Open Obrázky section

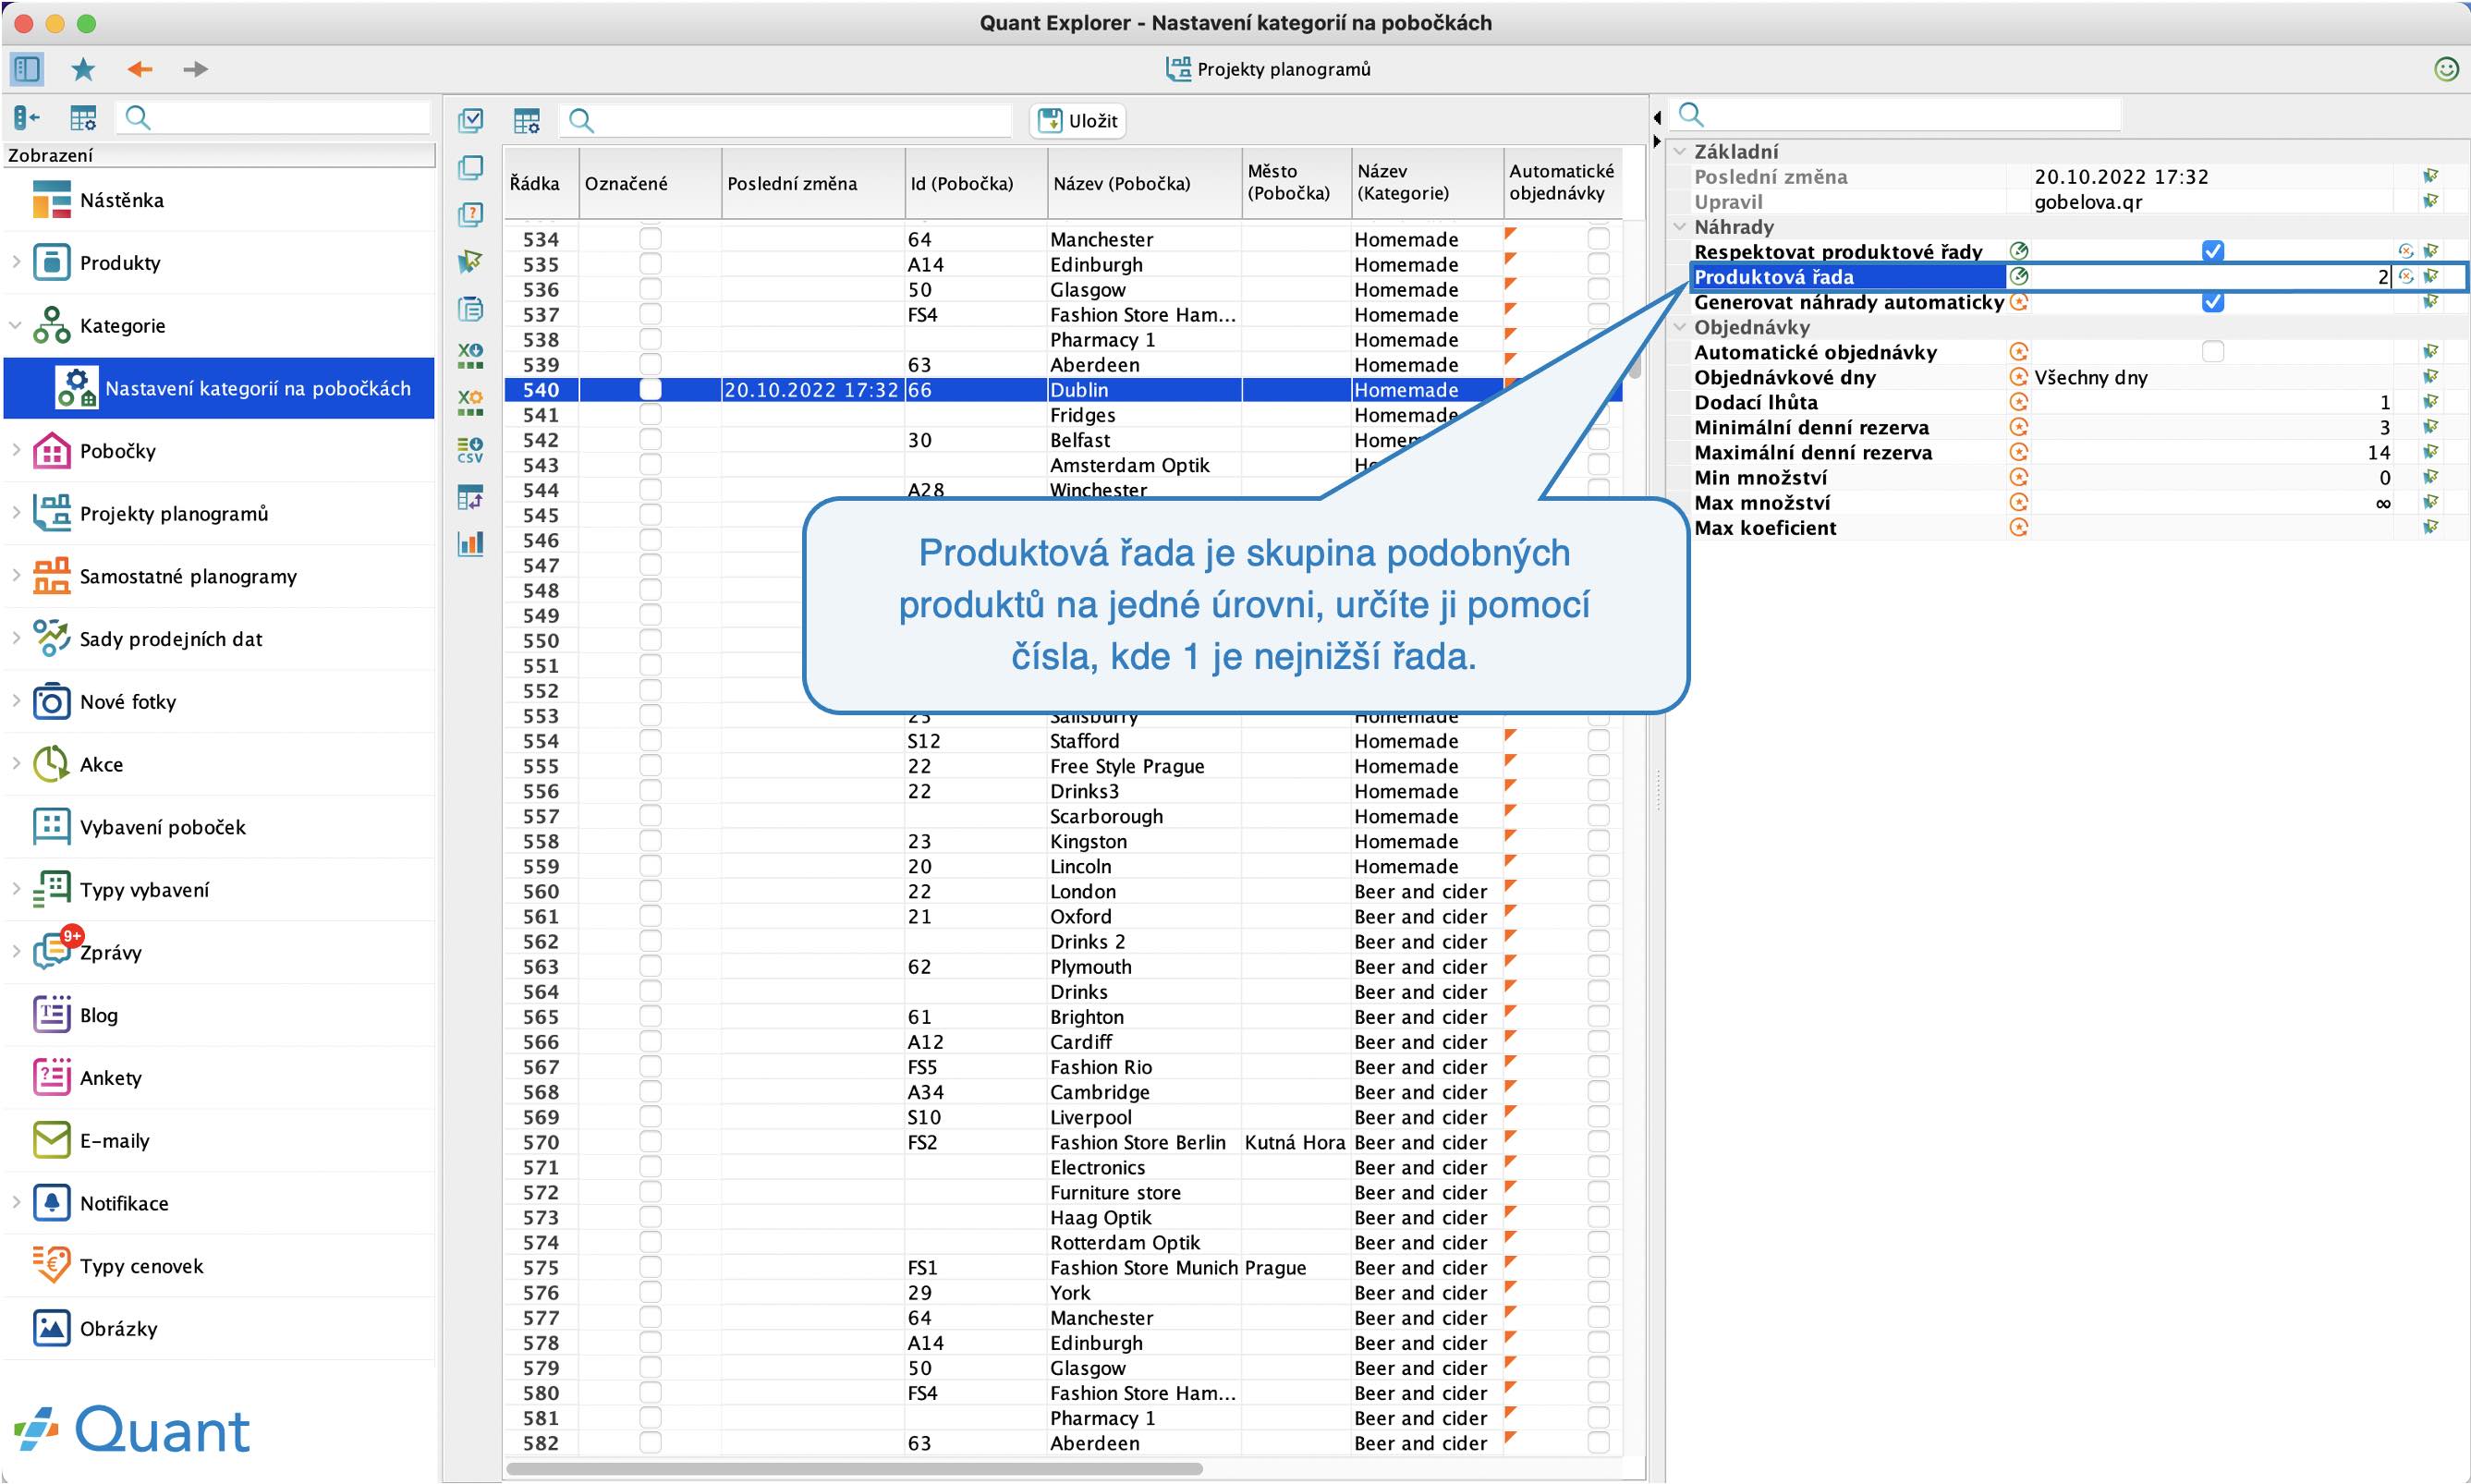(219, 1328)
